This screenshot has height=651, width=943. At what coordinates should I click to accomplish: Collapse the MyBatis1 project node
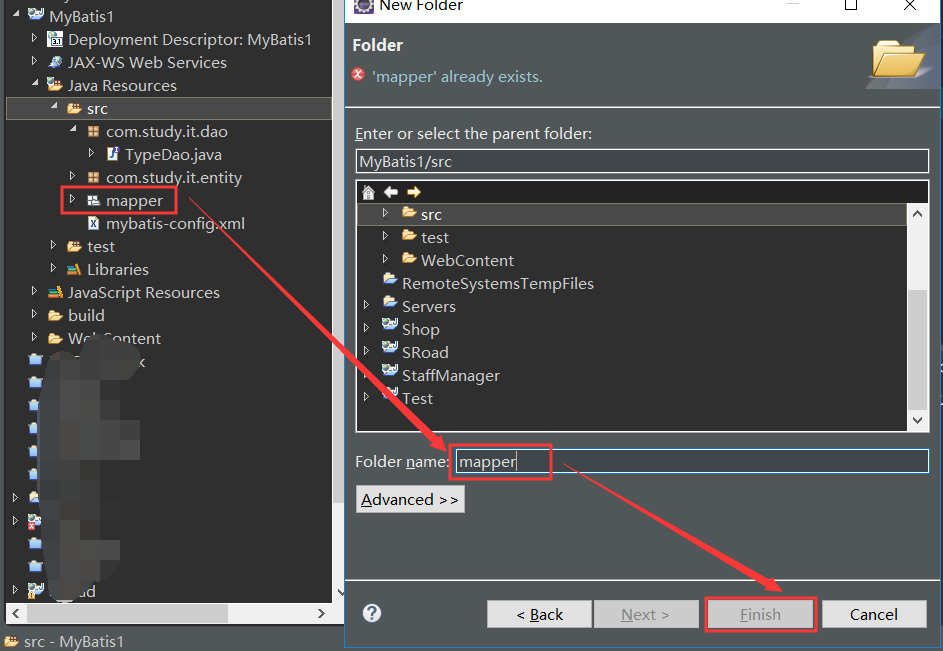(x=16, y=13)
